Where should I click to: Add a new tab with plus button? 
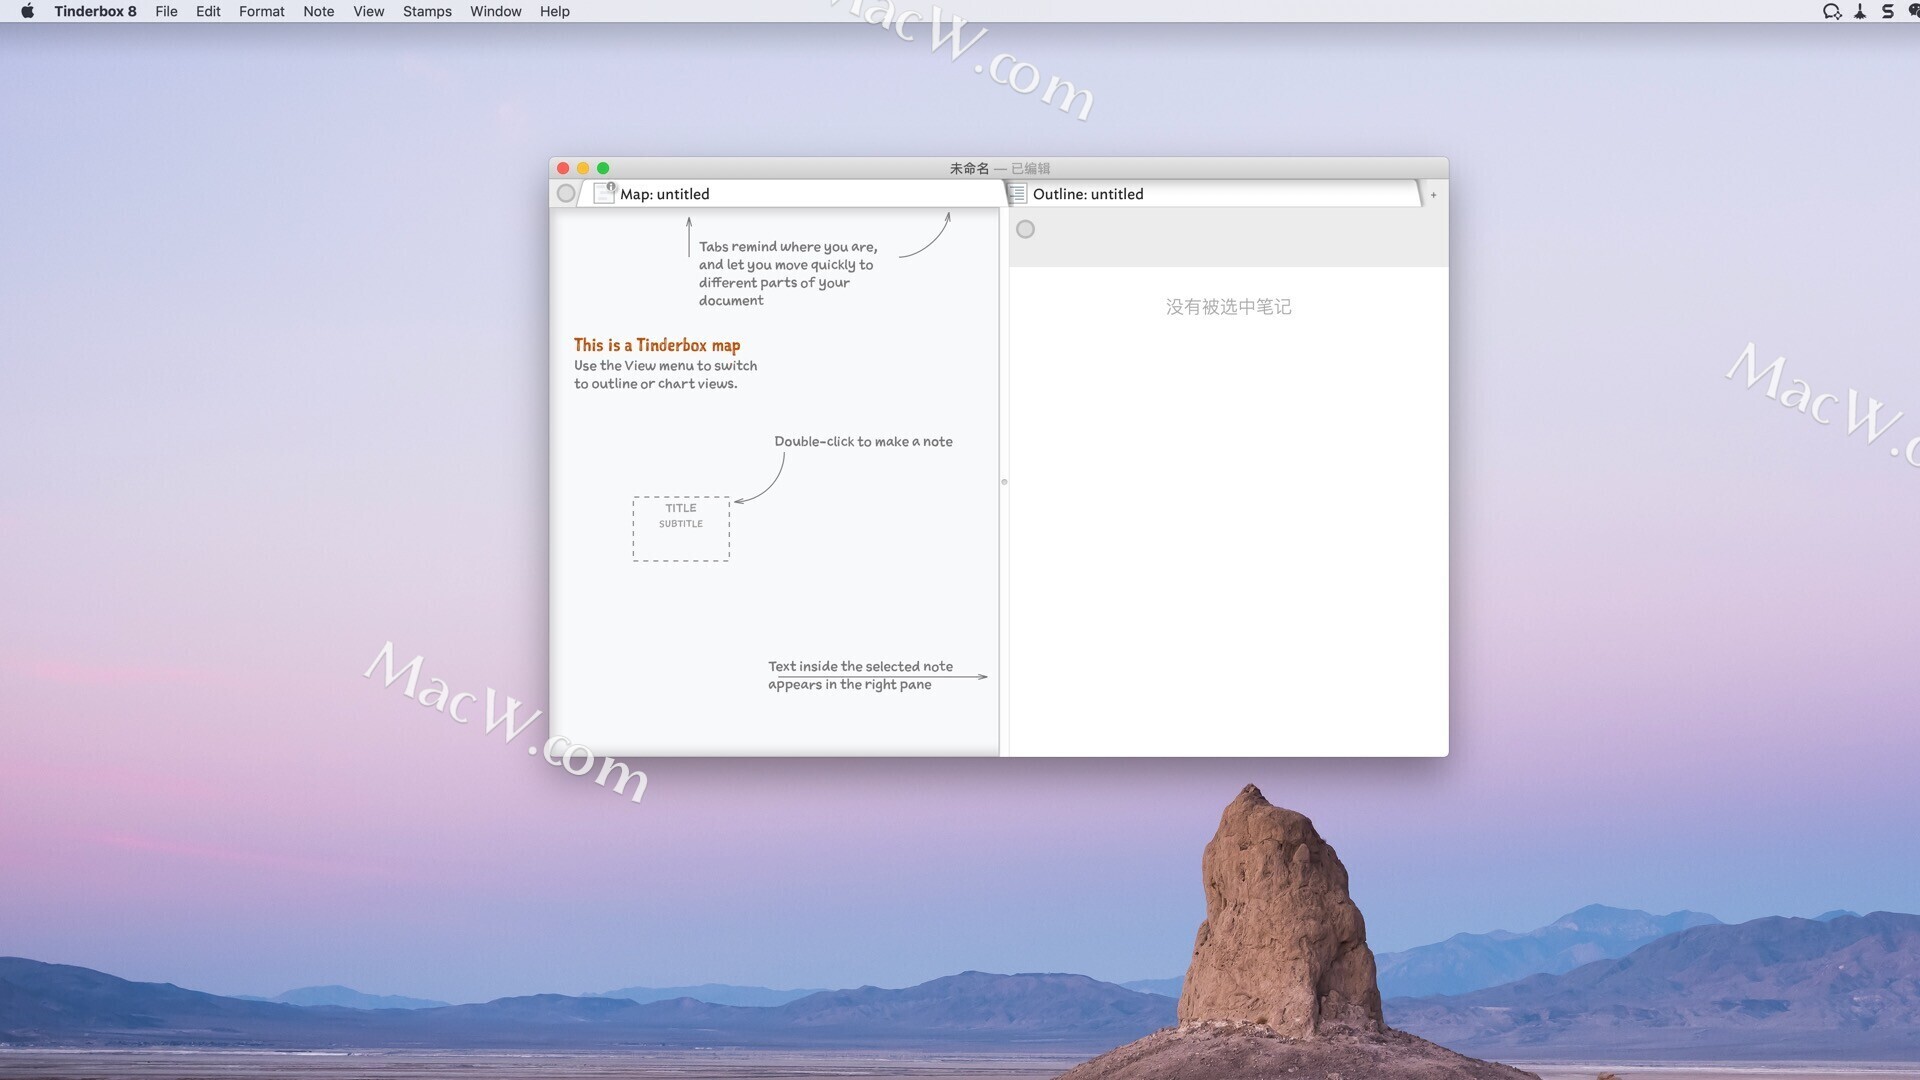click(x=1433, y=195)
